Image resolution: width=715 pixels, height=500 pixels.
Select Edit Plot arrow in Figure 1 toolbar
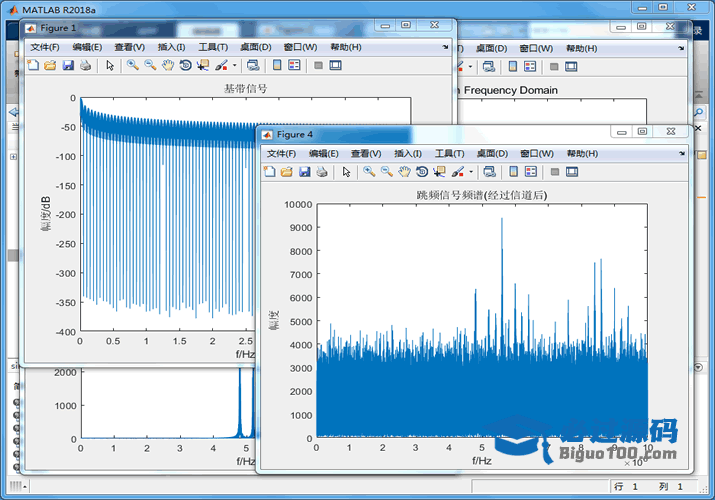click(x=110, y=65)
